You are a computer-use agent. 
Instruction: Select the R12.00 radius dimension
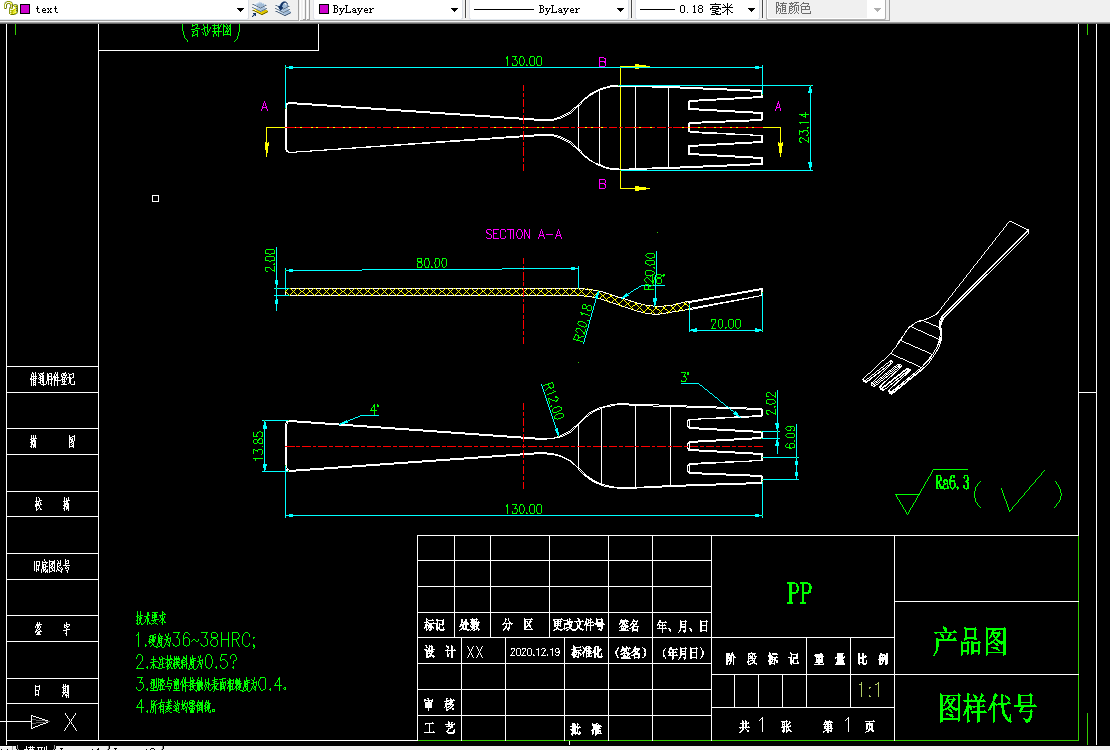(x=553, y=401)
